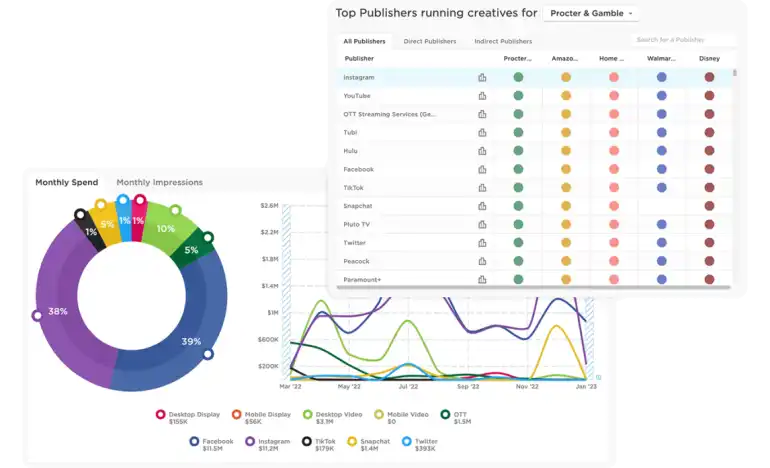This screenshot has height=468, width=770.
Task: Click the publishers table vertical scrollbar
Action: click(735, 73)
